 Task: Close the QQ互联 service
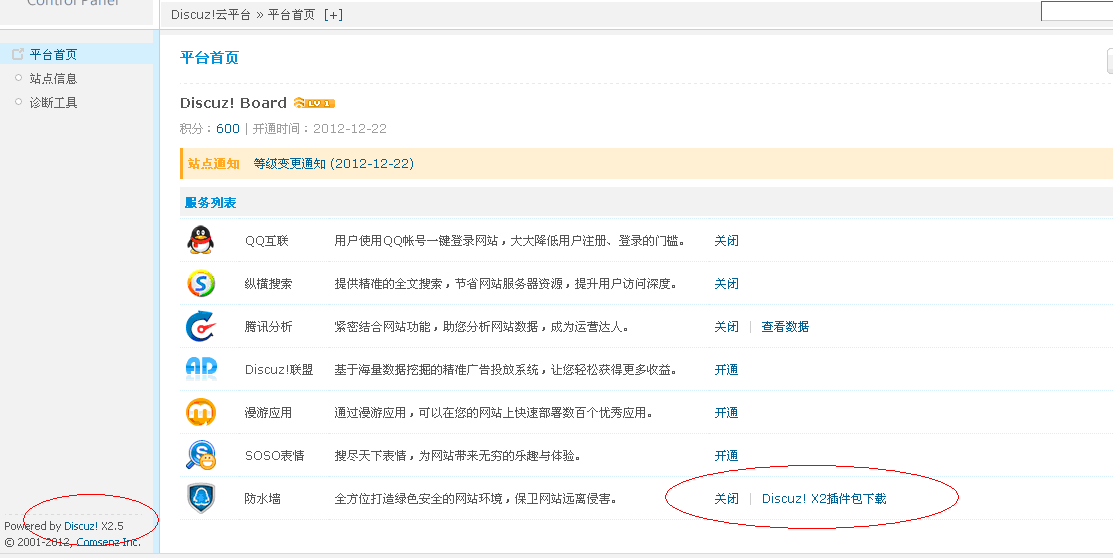click(726, 241)
